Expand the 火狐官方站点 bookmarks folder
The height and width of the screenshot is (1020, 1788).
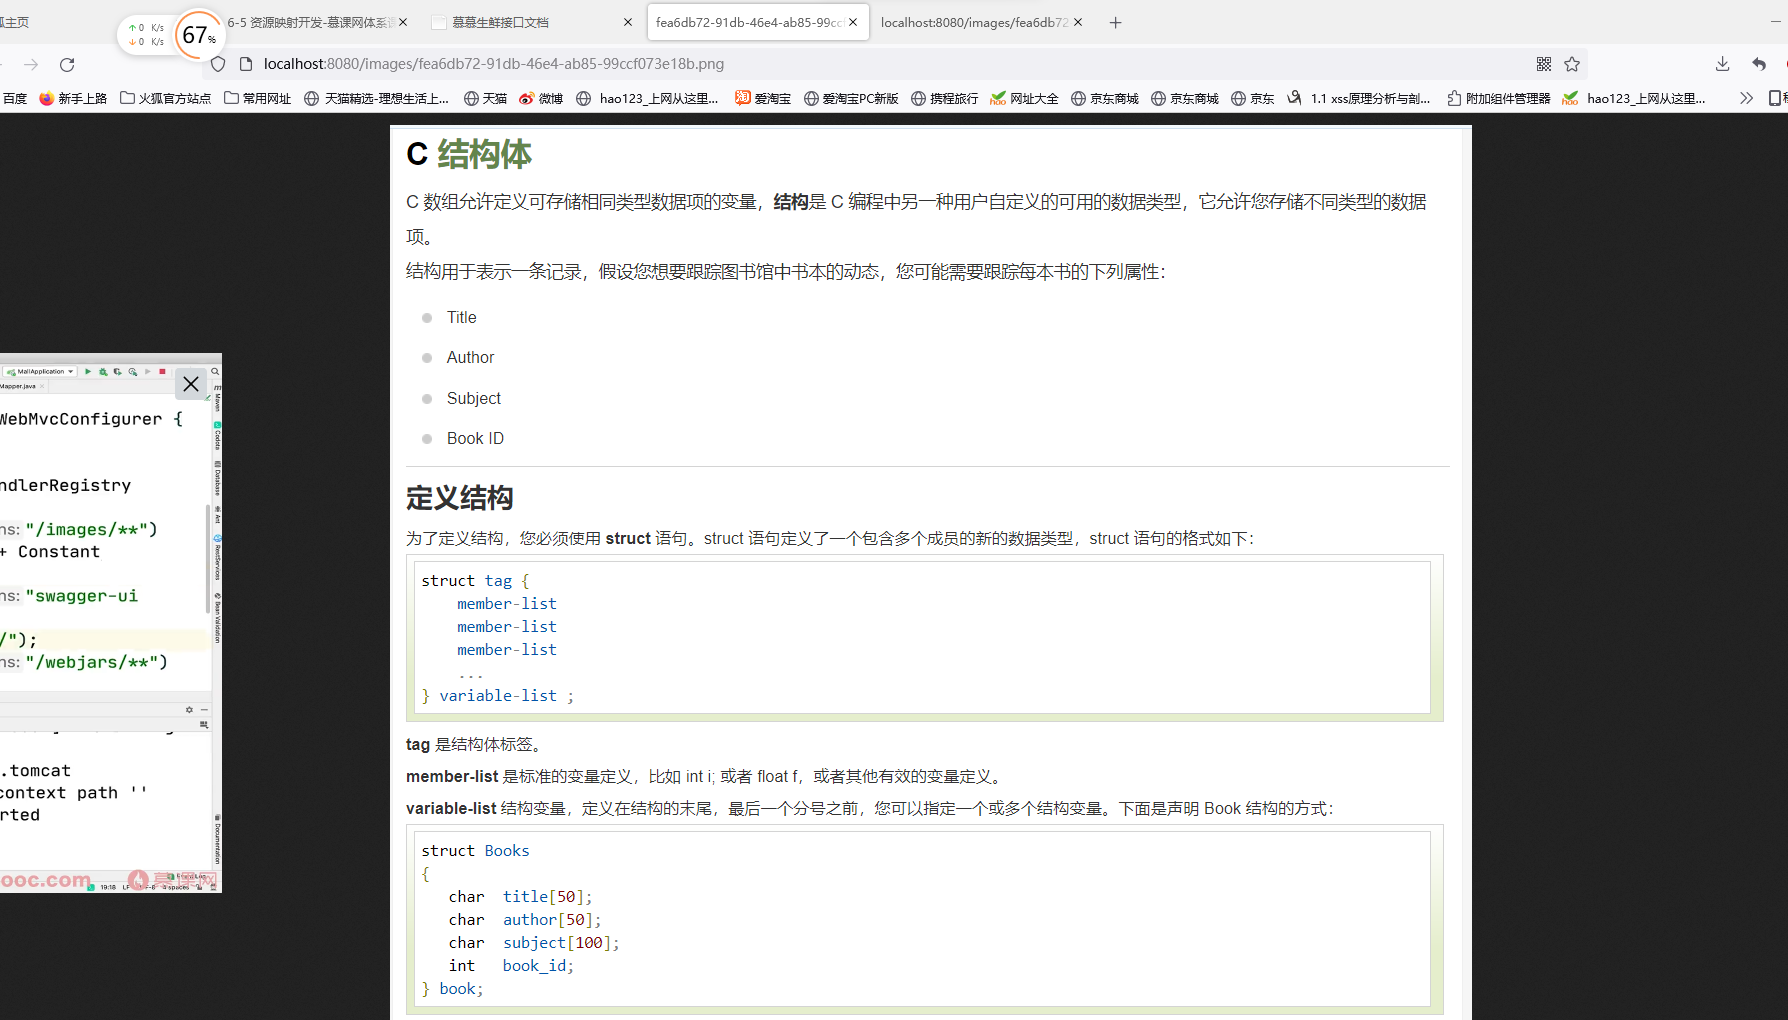click(166, 98)
